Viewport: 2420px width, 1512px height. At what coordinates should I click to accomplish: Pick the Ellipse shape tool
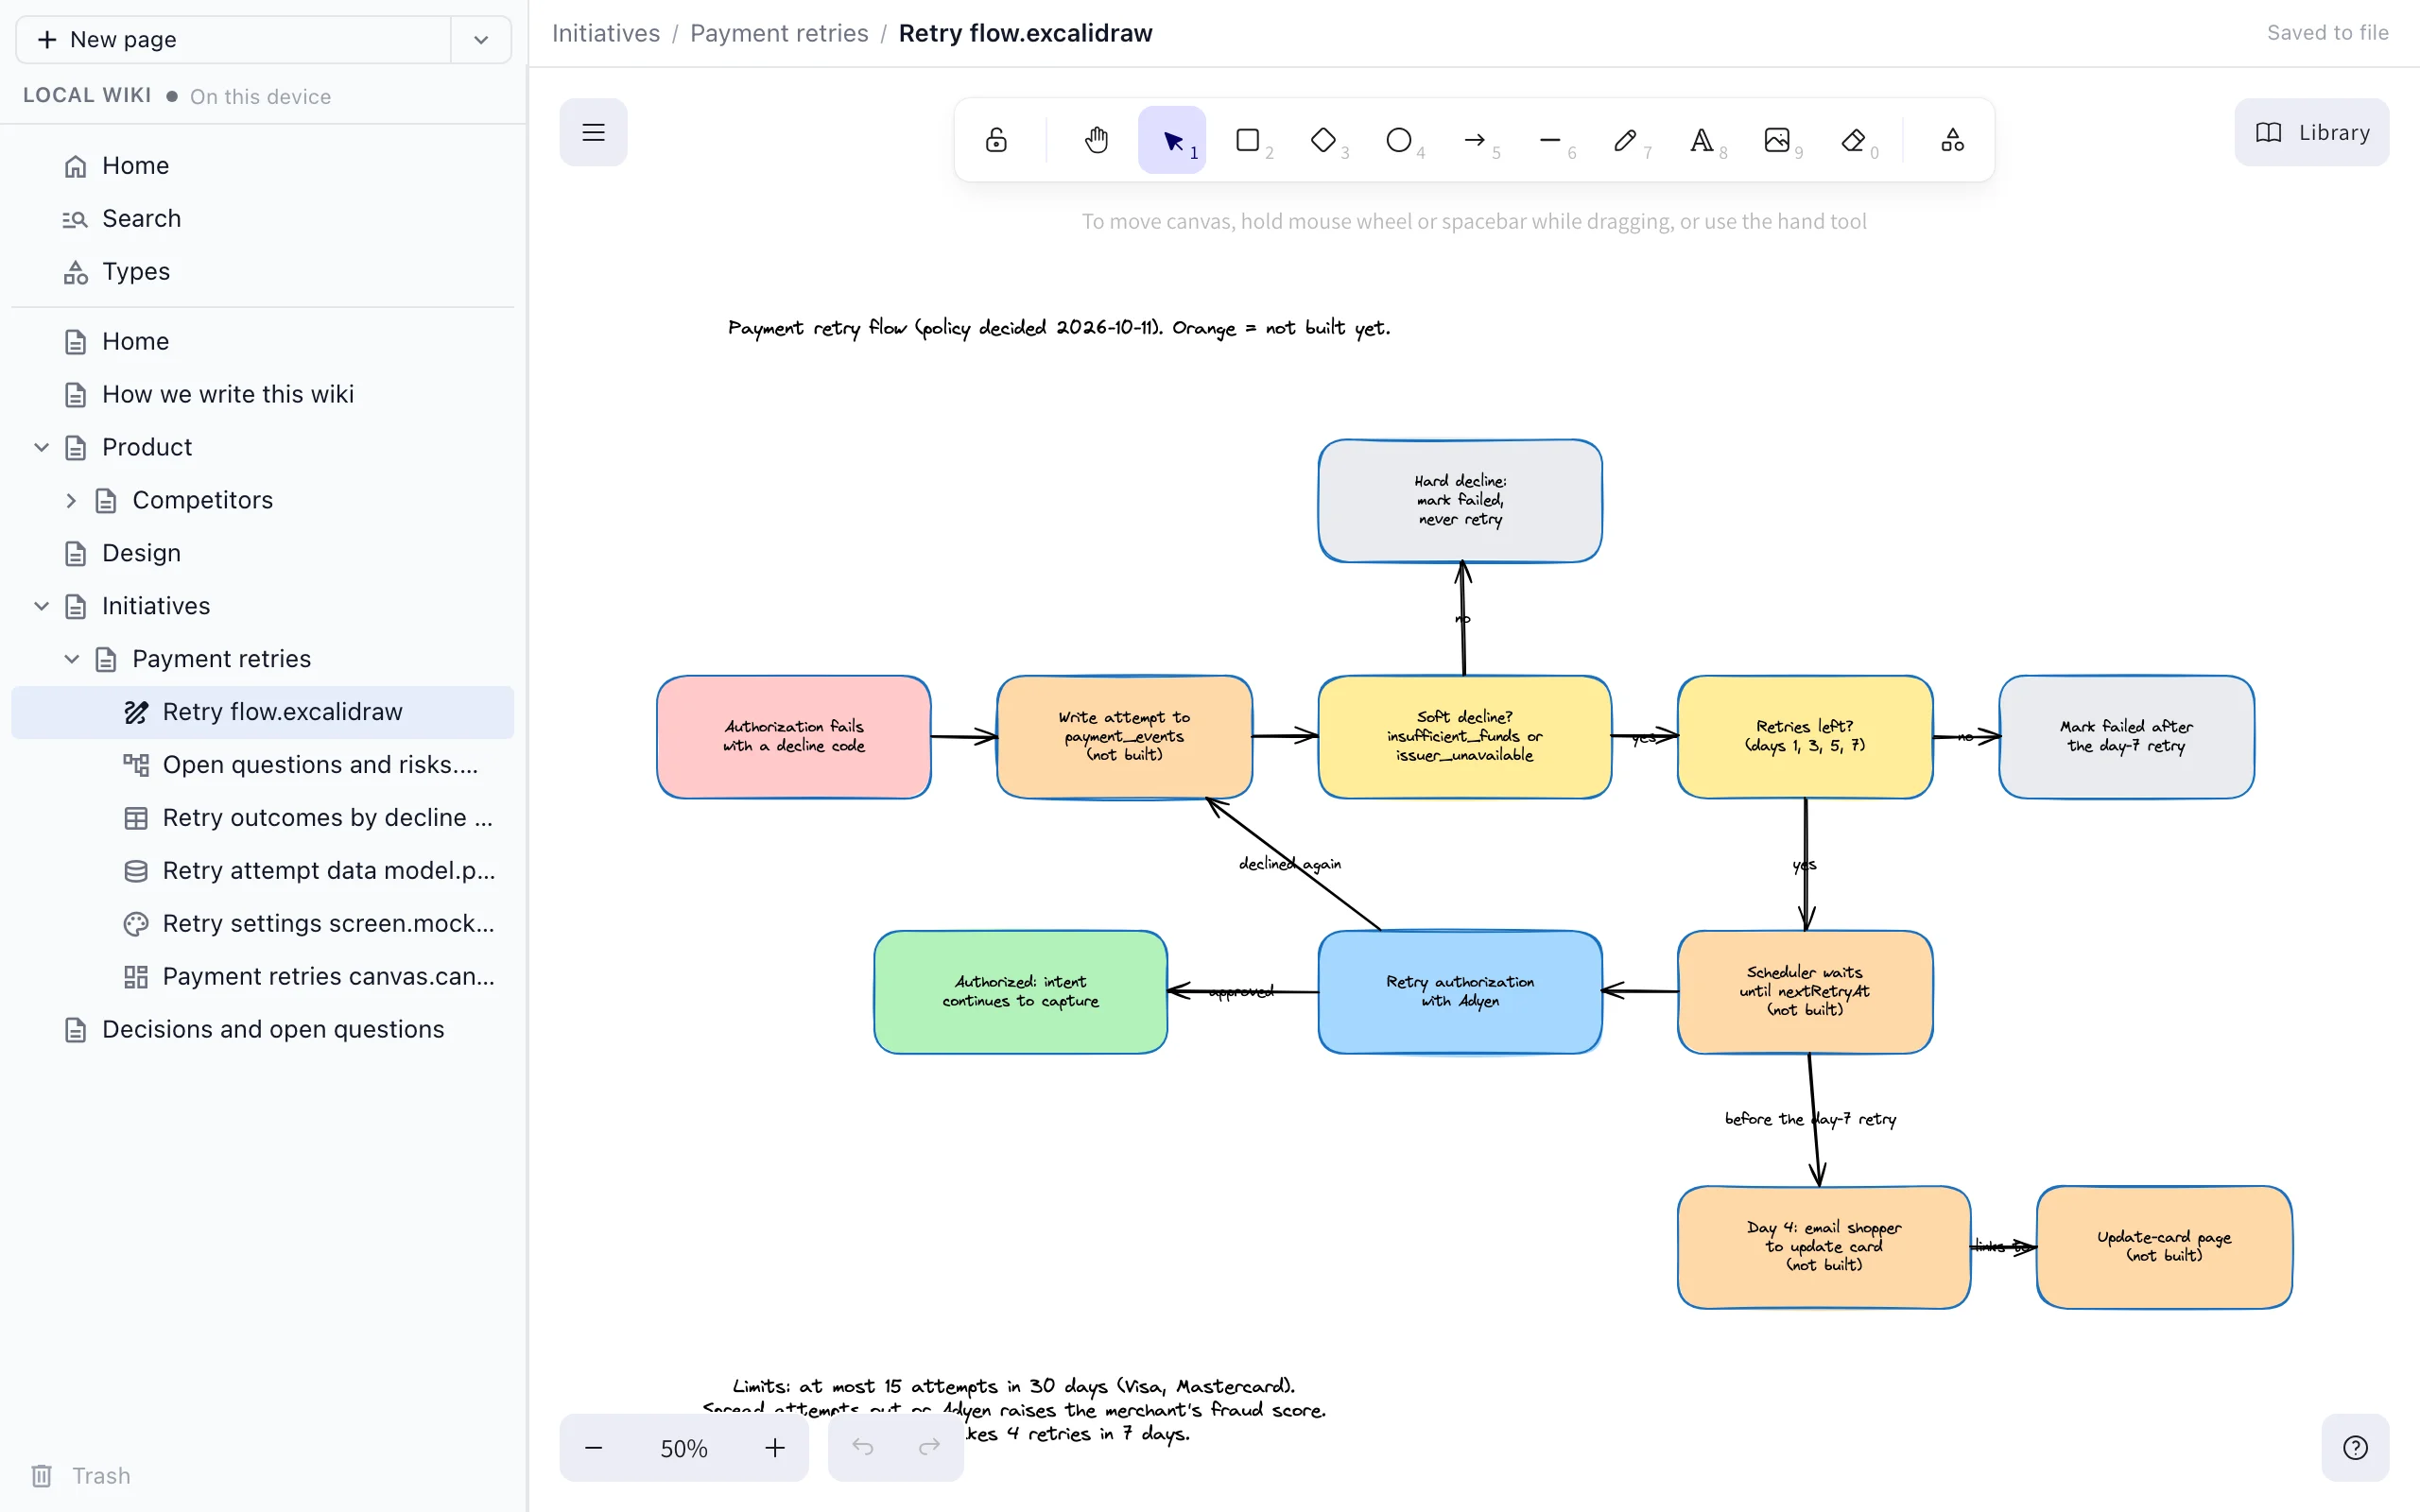tap(1399, 140)
